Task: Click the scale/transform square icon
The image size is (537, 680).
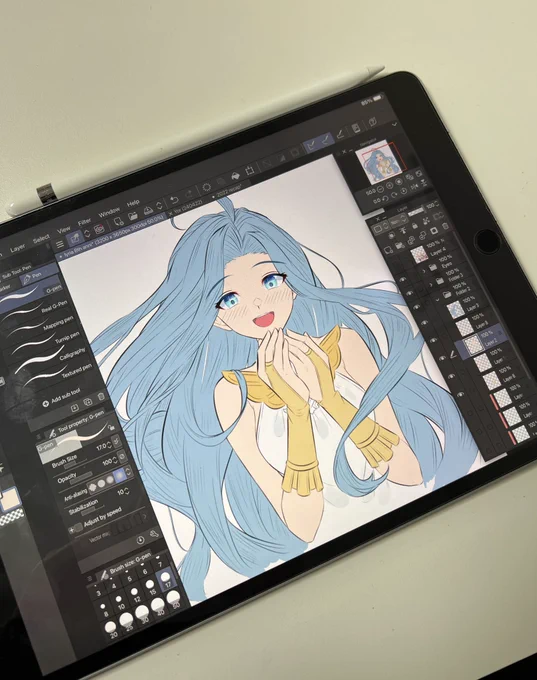Action: point(250,170)
